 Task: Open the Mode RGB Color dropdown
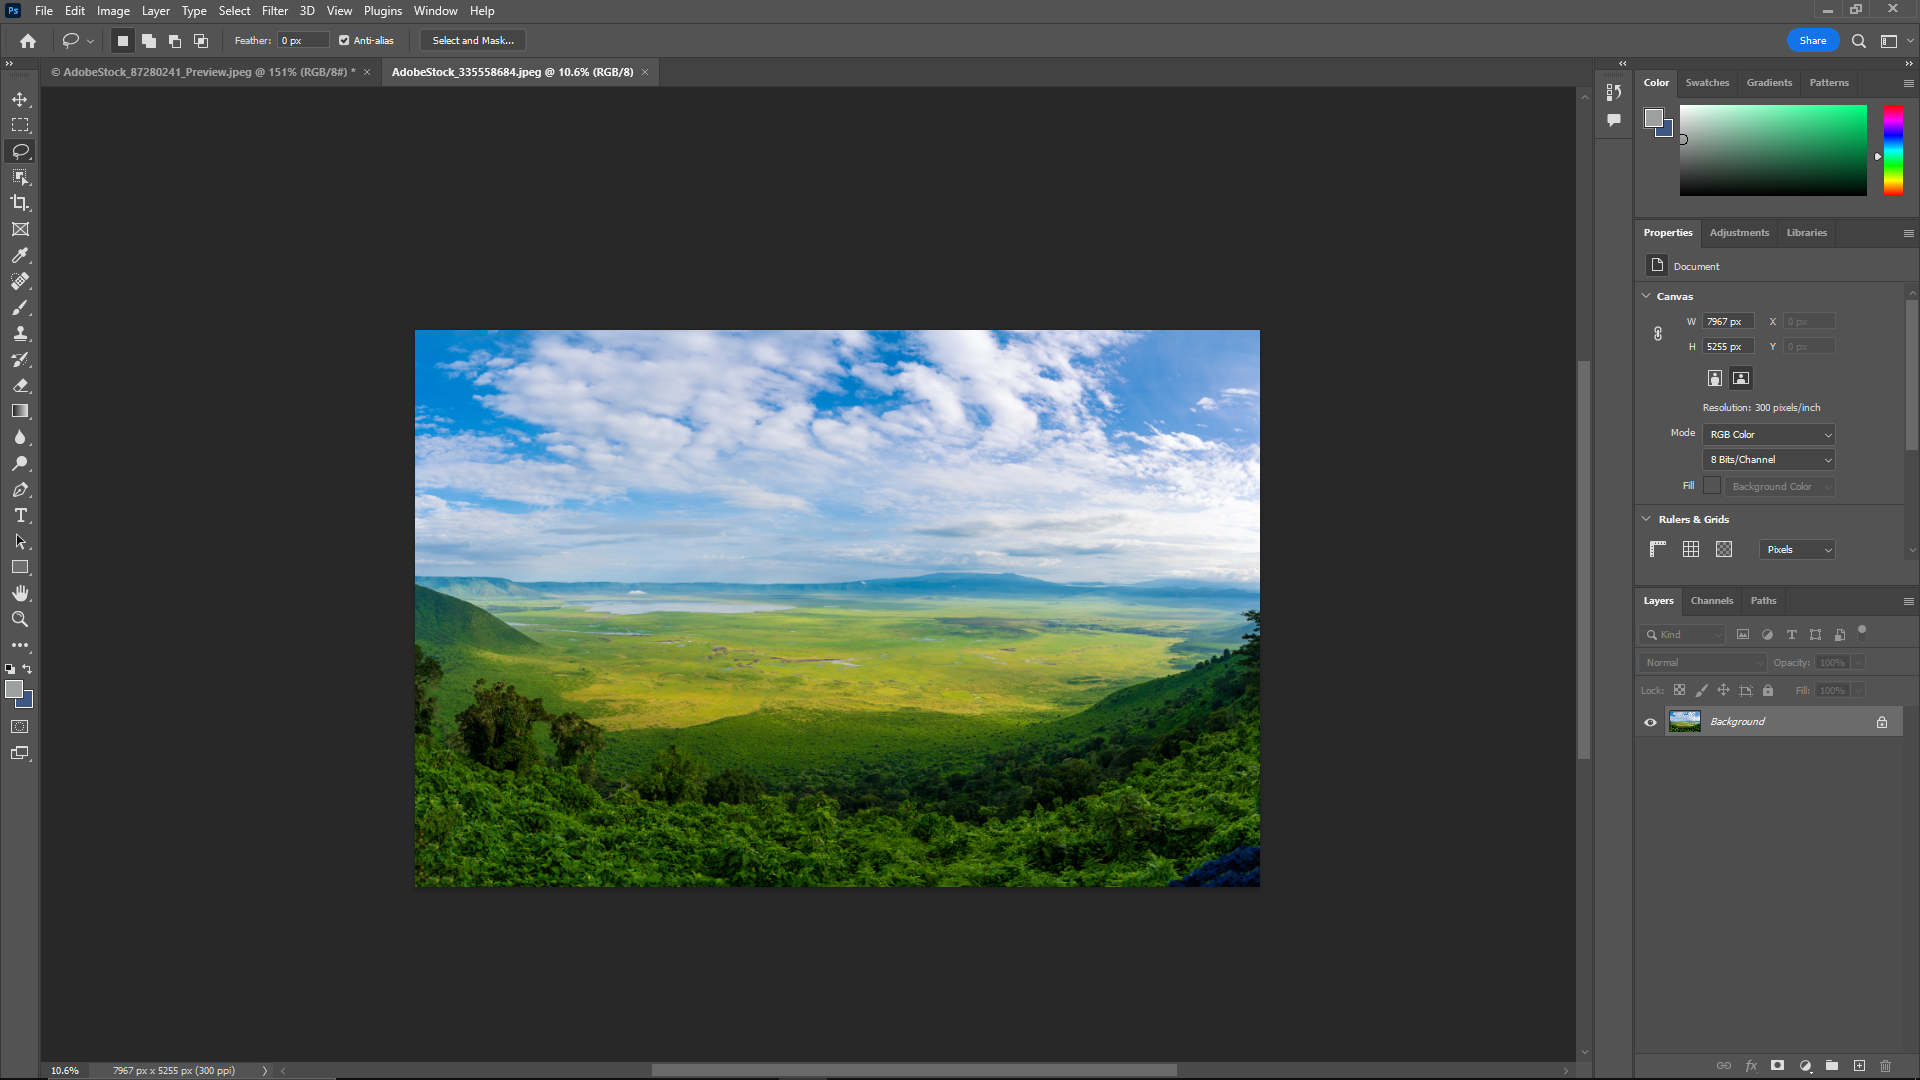click(x=1769, y=435)
